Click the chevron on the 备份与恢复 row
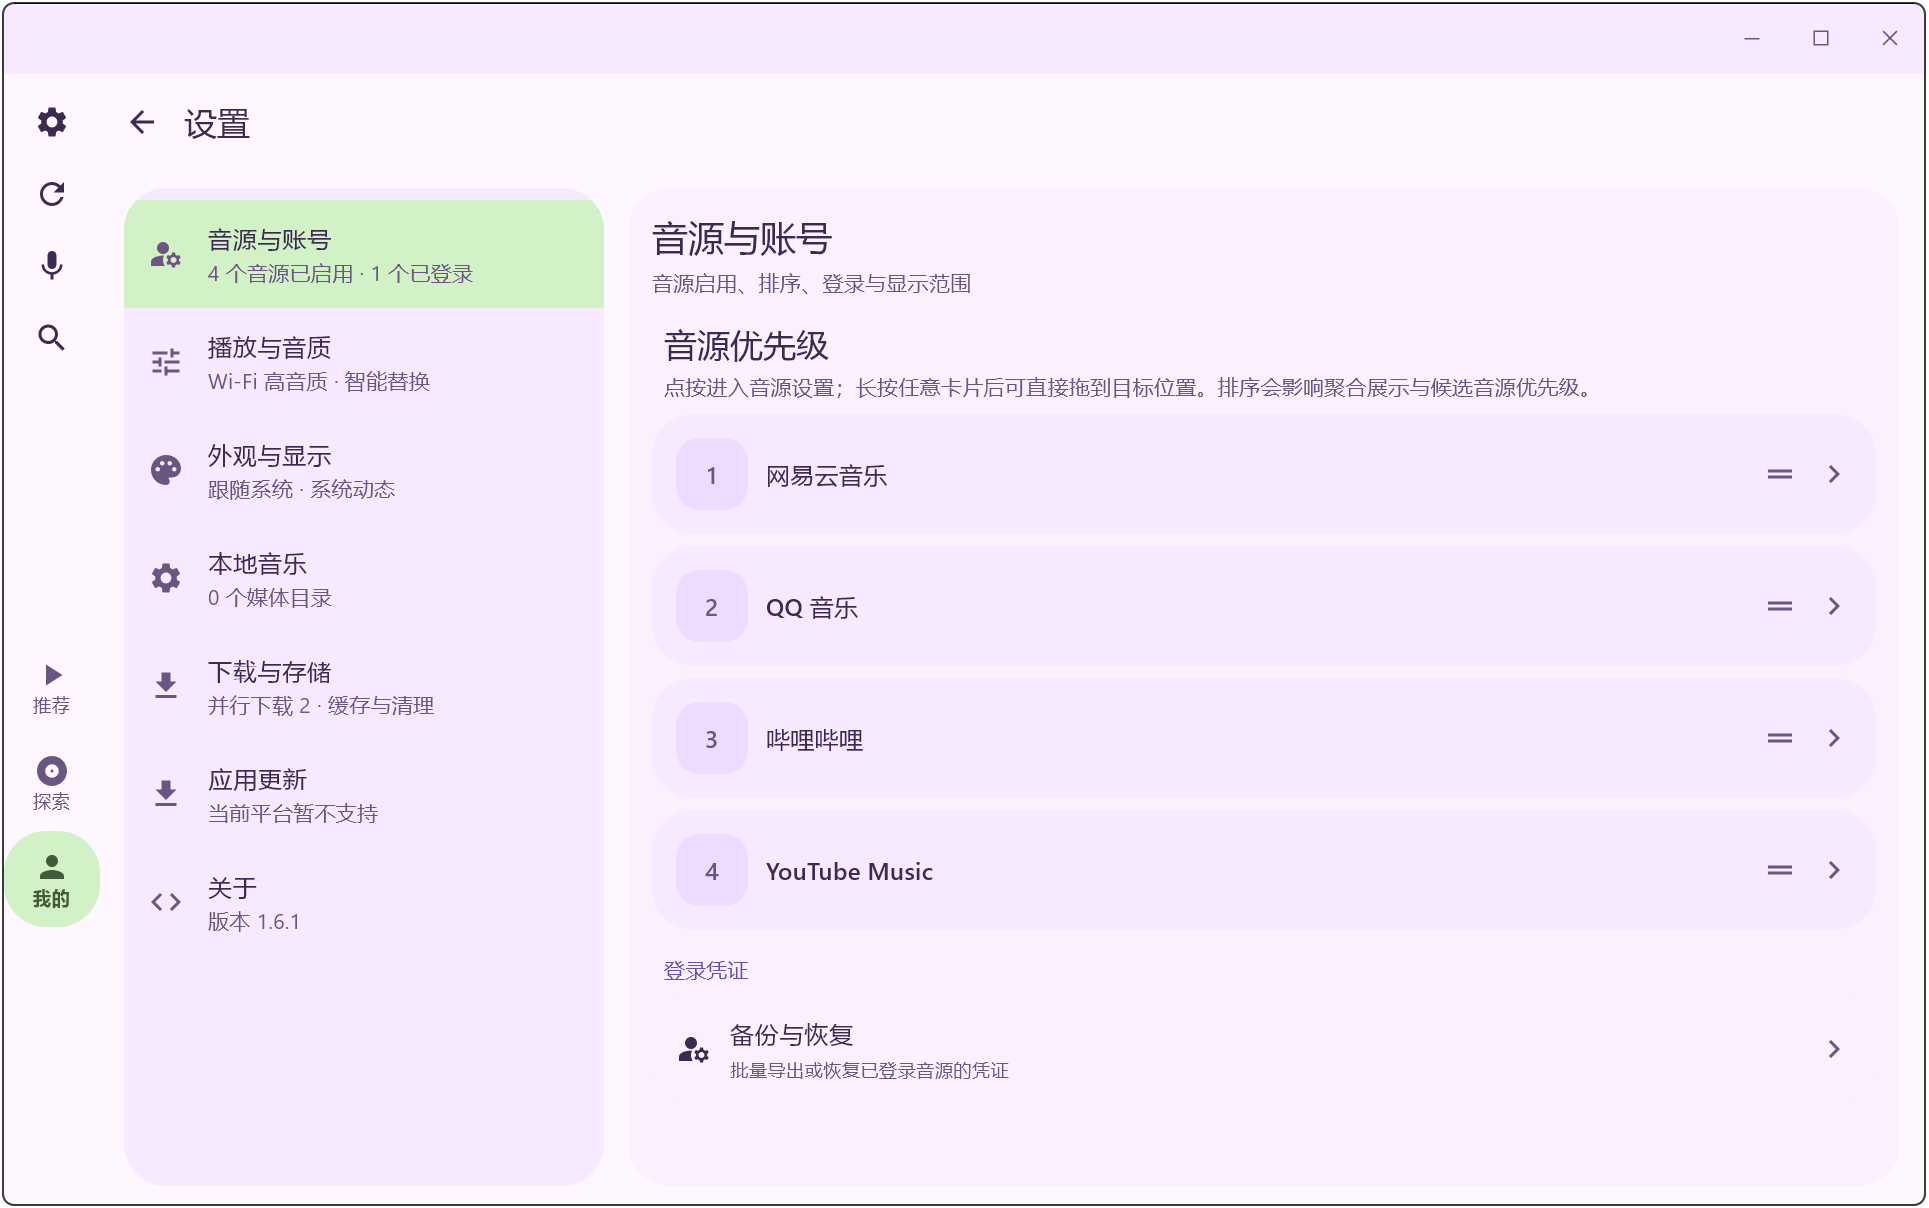This screenshot has height=1208, width=1929. 1834,1049
